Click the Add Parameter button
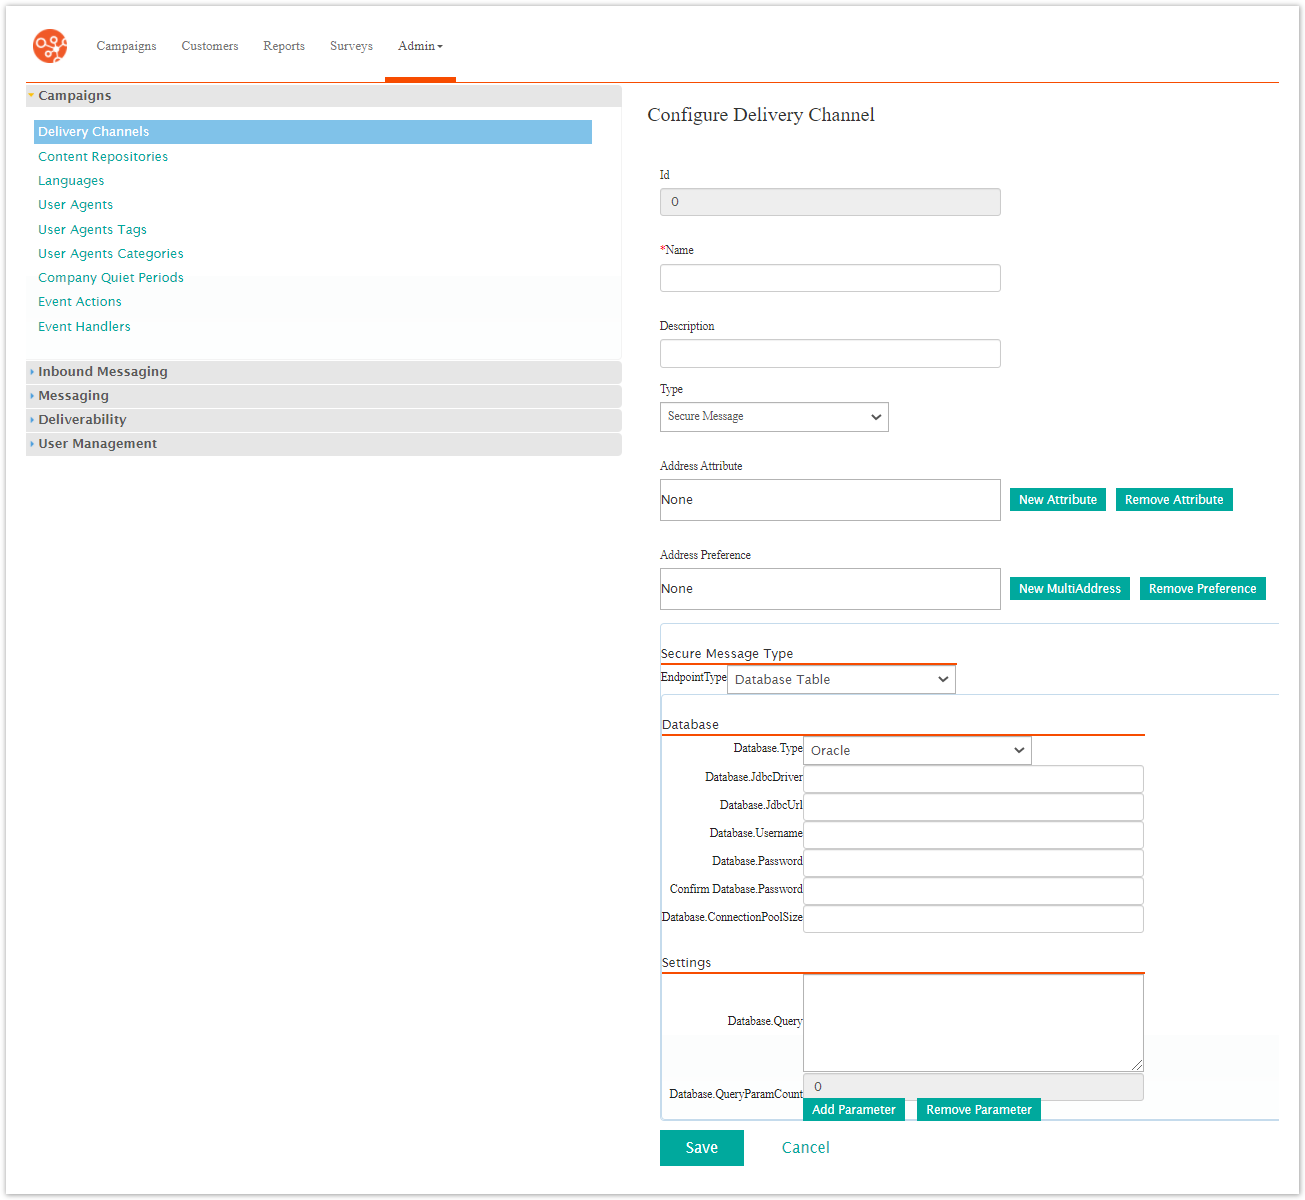Viewport: 1305px width, 1200px height. pyautogui.click(x=853, y=1109)
